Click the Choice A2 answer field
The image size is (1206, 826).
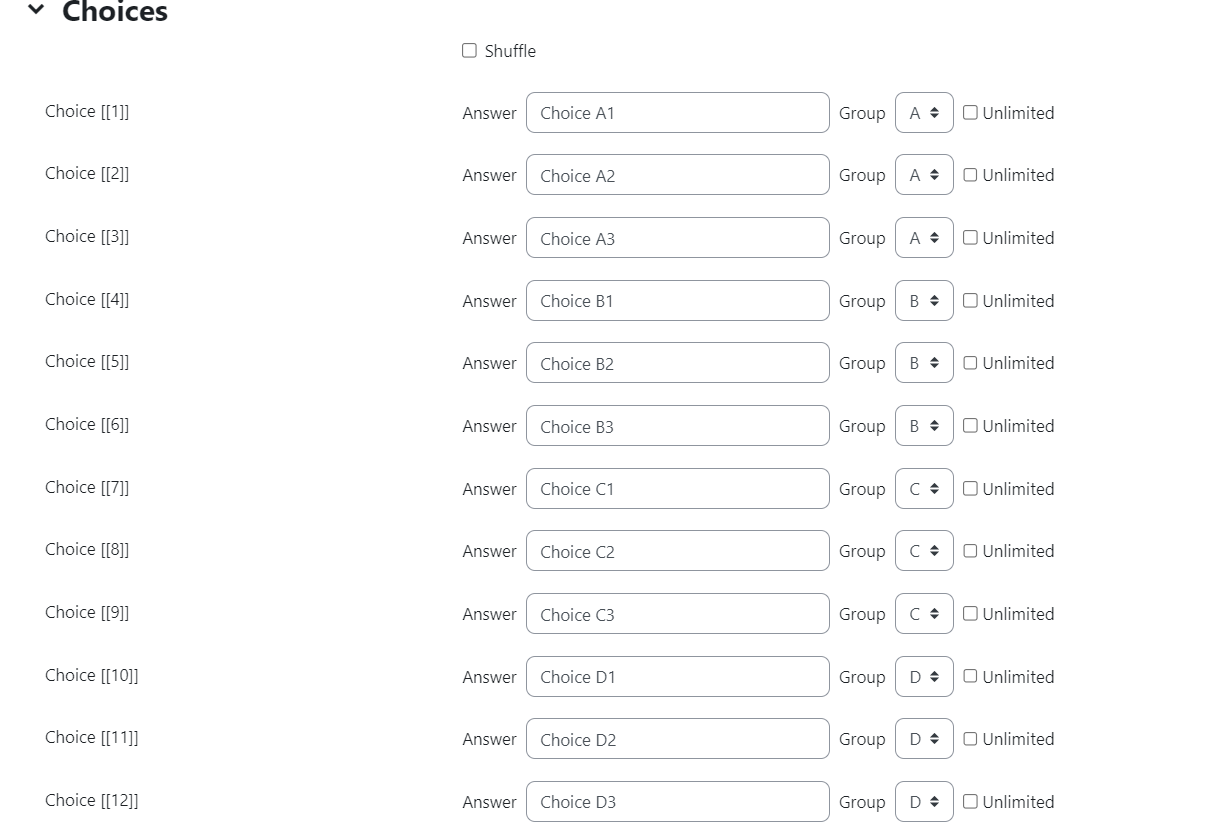678,175
